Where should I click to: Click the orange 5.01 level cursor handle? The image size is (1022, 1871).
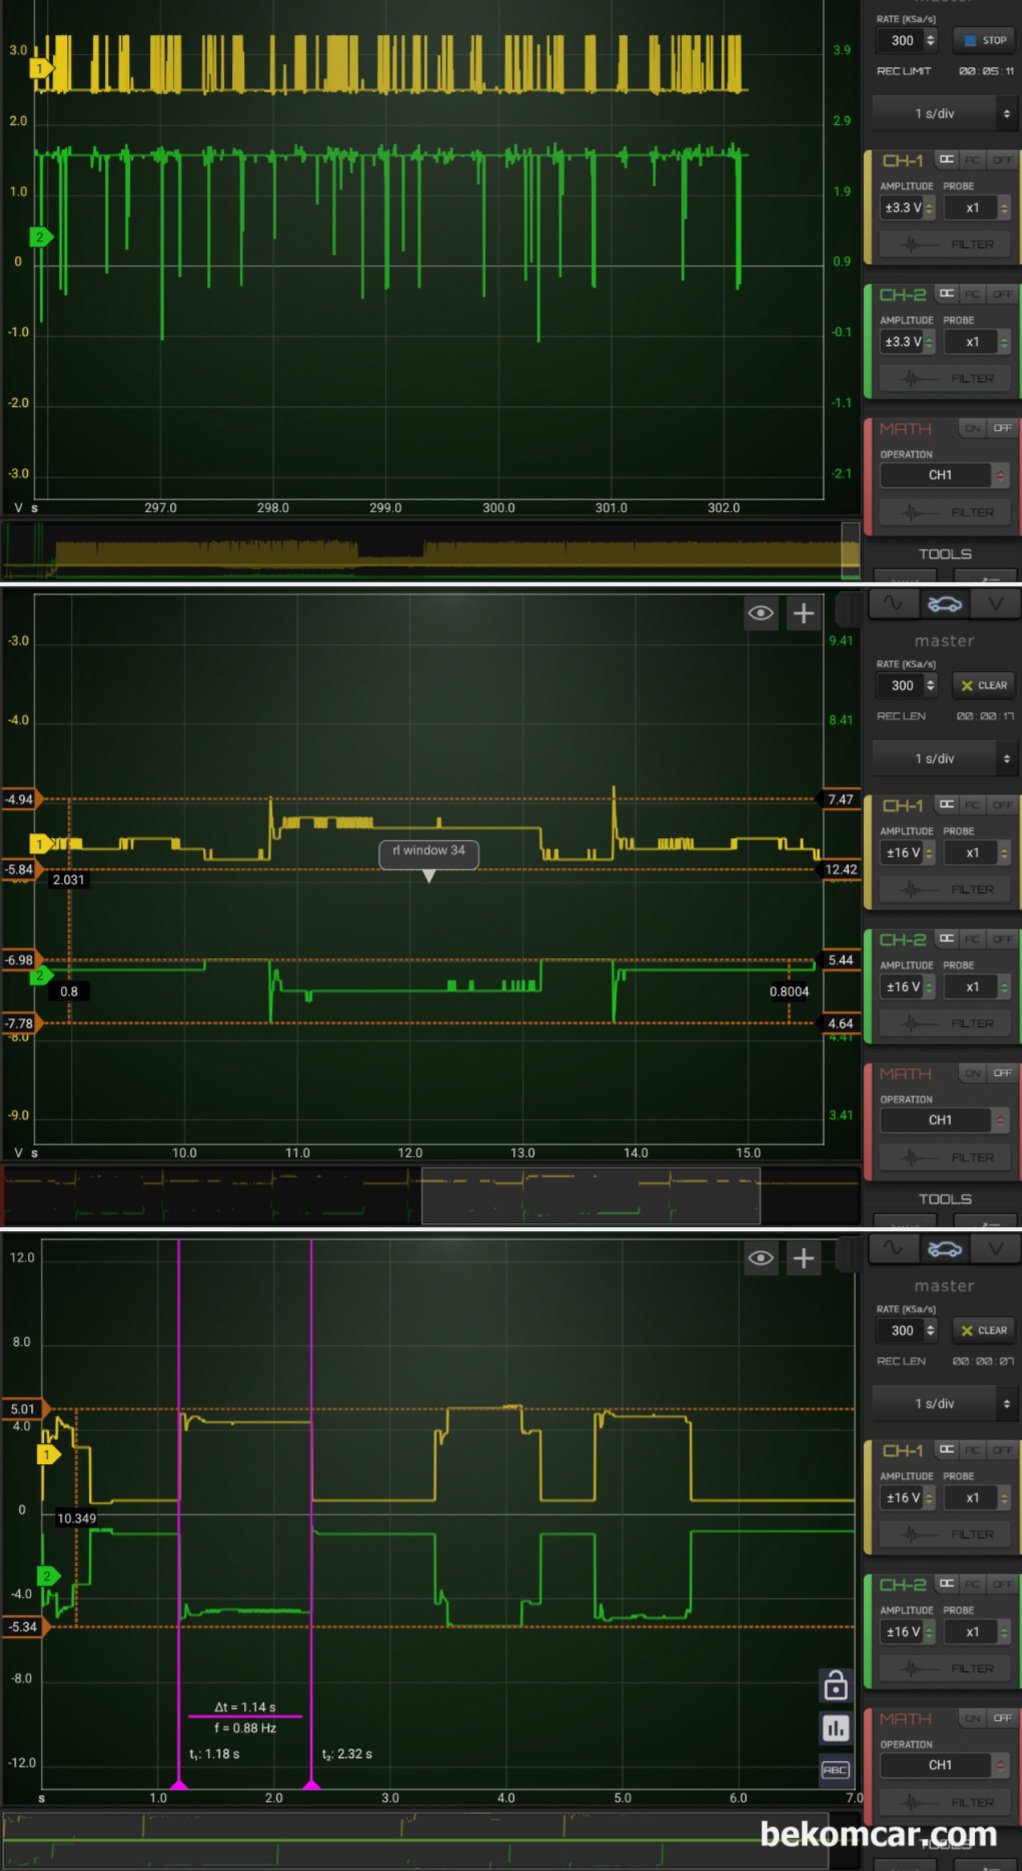tap(24, 1409)
